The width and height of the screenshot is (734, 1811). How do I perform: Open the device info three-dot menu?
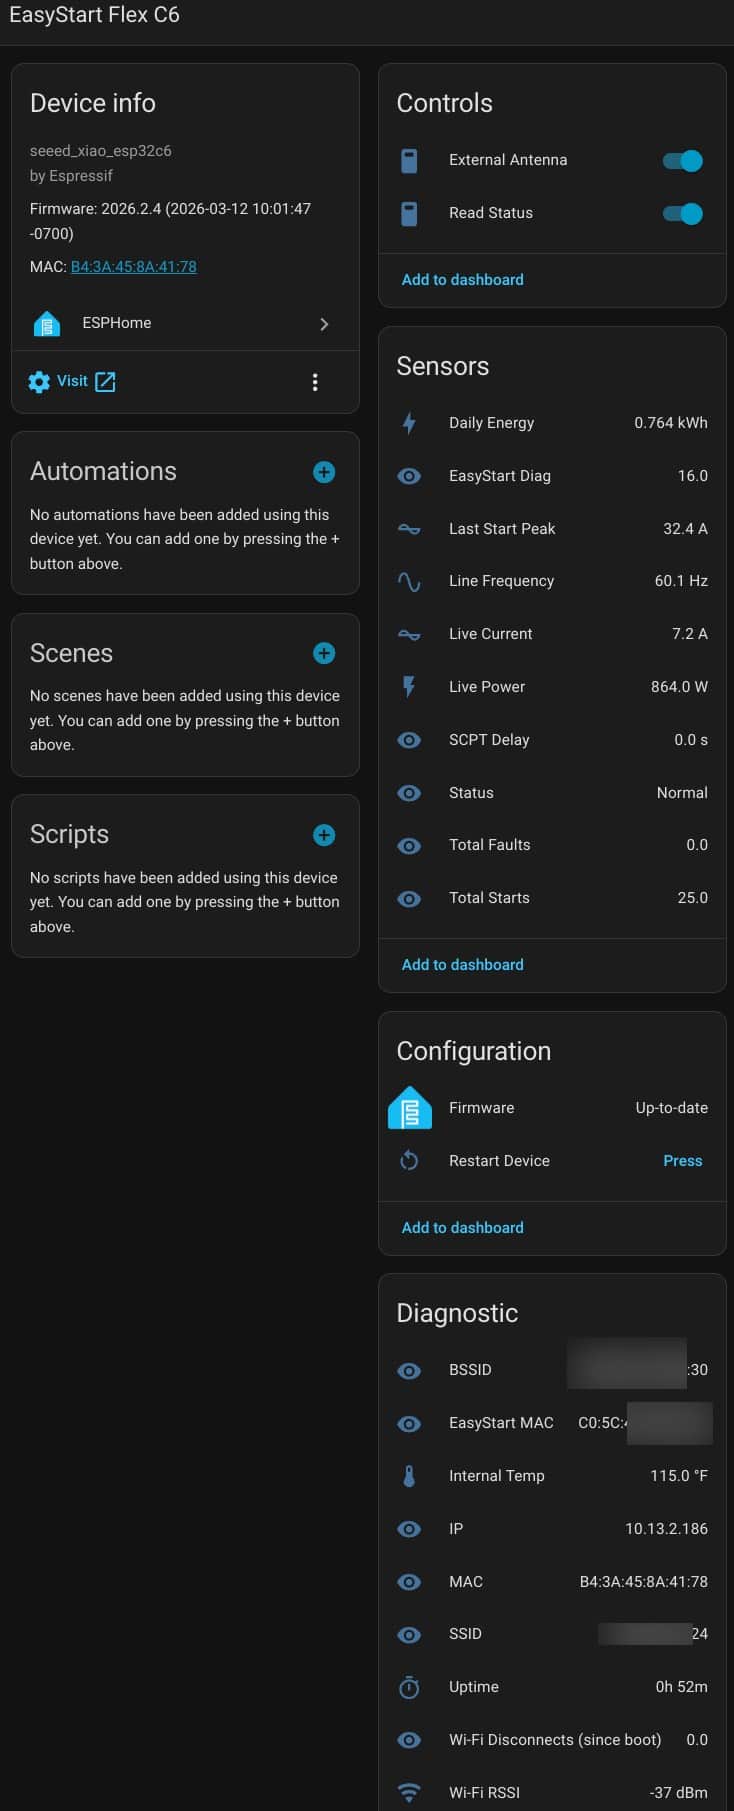click(x=315, y=382)
